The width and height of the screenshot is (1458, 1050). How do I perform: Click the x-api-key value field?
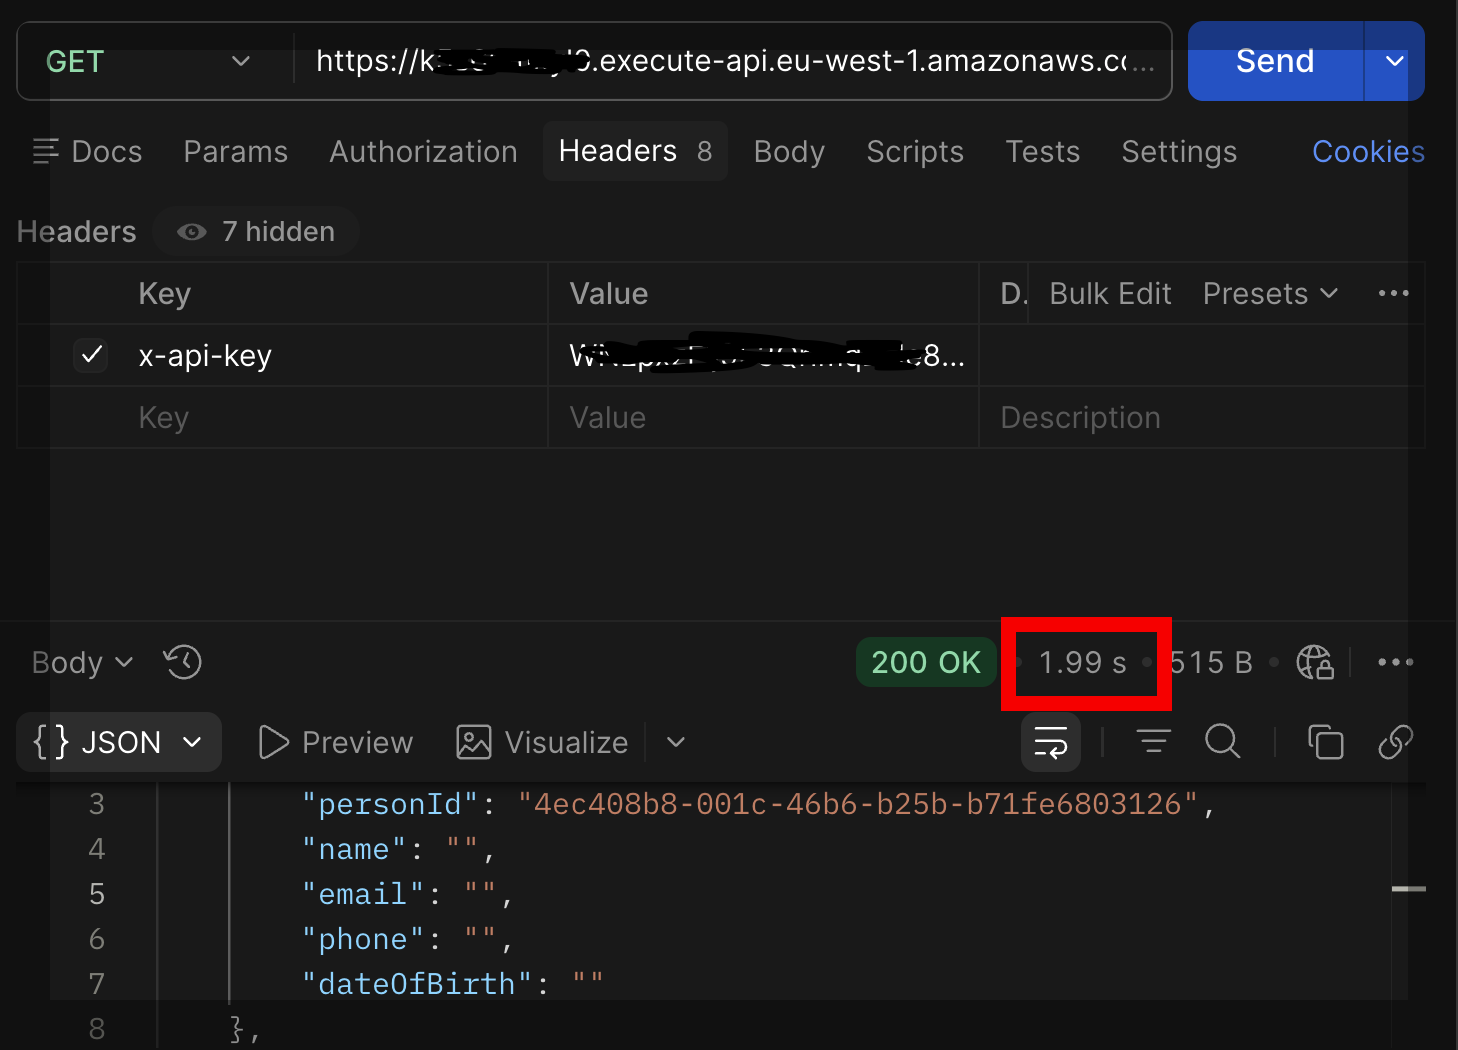(x=763, y=355)
